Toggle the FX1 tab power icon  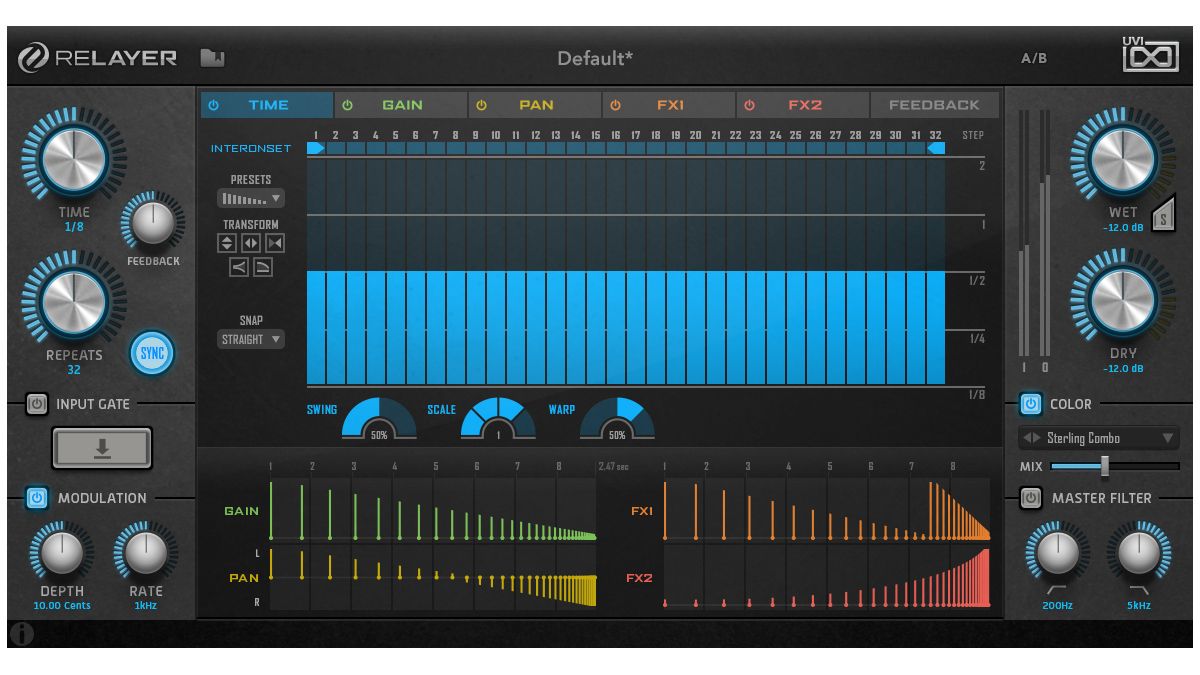[615, 105]
